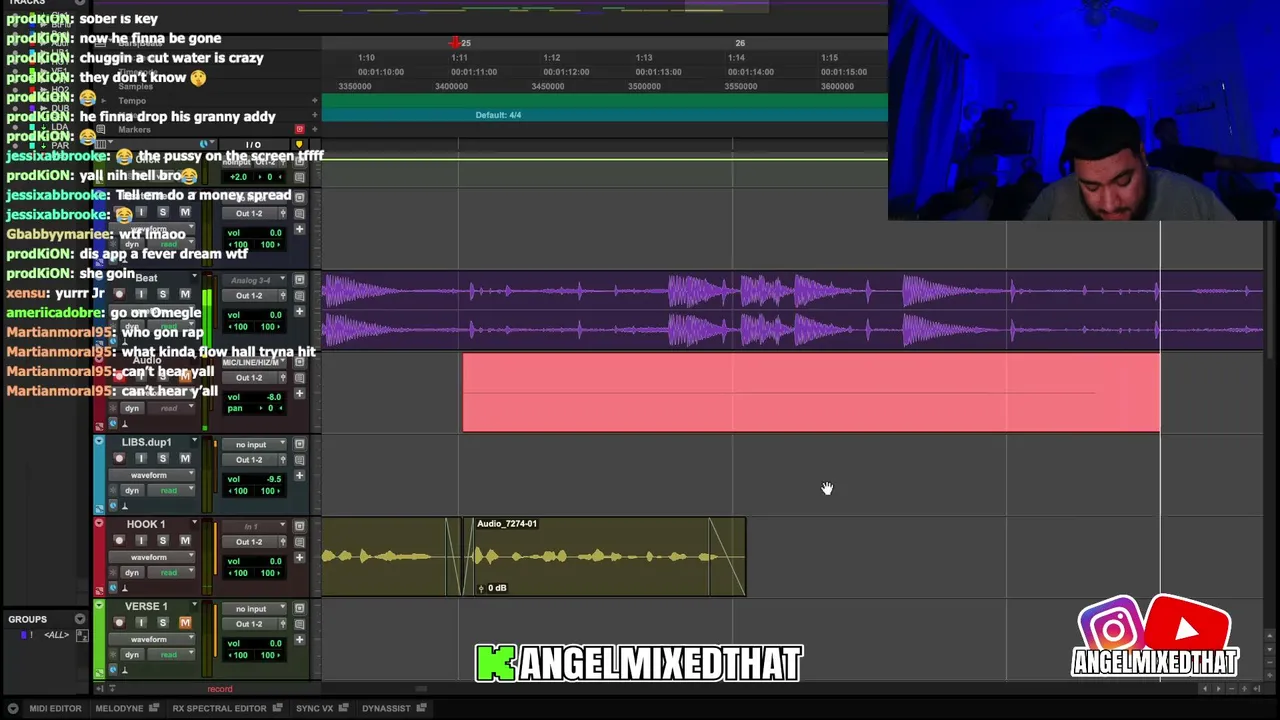The width and height of the screenshot is (1280, 720).
Task: Click the plus icon on VERSE 1 track
Action: click(x=299, y=640)
